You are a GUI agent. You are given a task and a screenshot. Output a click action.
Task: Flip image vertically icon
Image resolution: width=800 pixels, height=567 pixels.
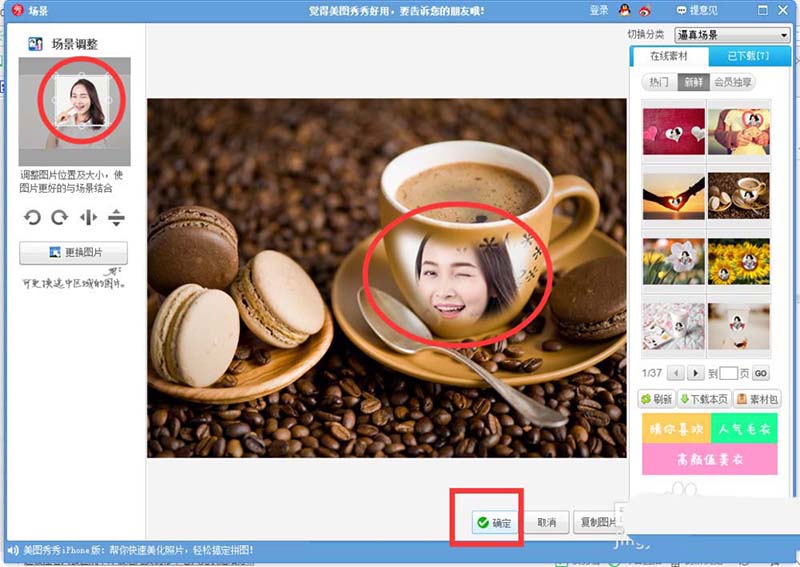coord(116,217)
